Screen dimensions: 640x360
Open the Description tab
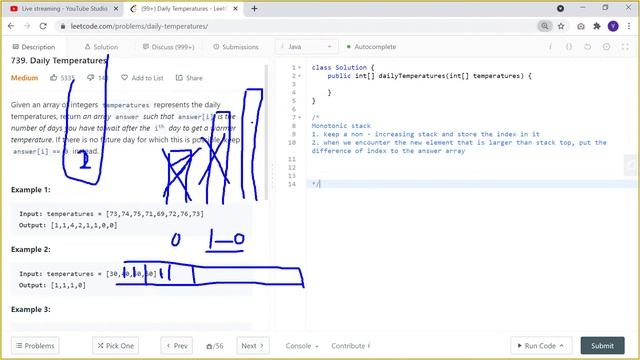click(x=33, y=47)
